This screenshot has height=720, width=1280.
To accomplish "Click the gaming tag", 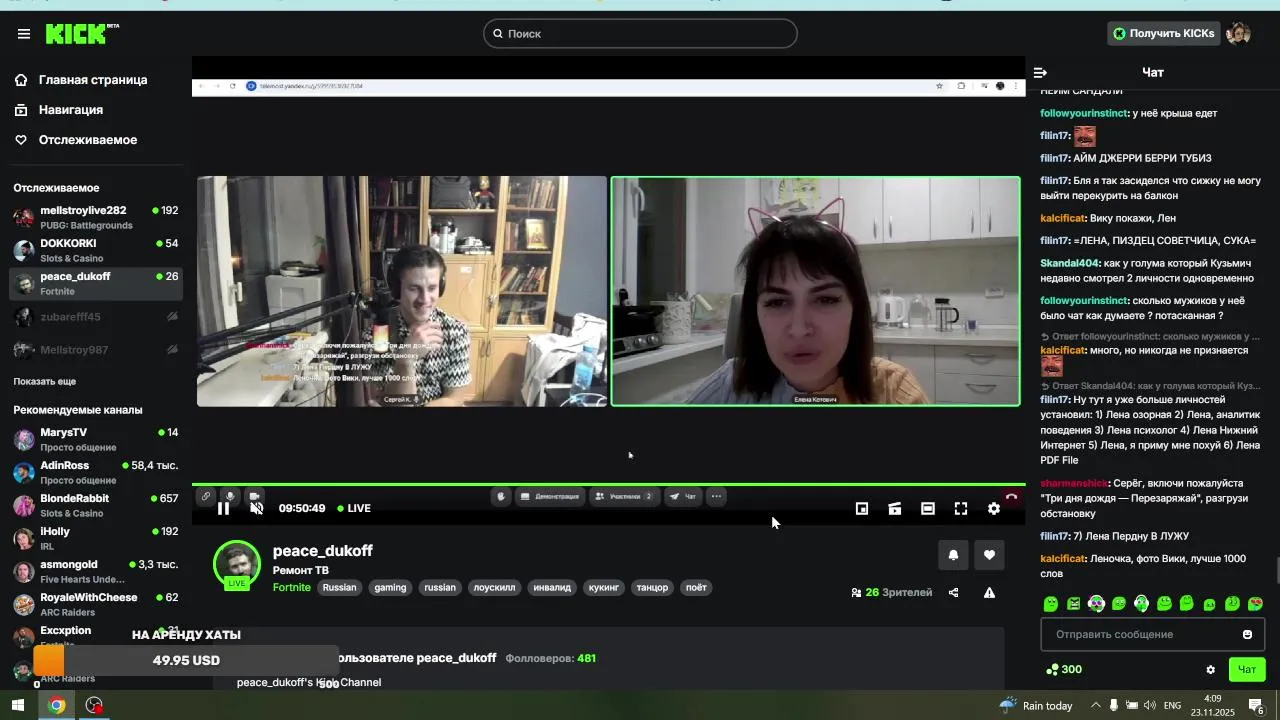I will (x=390, y=587).
